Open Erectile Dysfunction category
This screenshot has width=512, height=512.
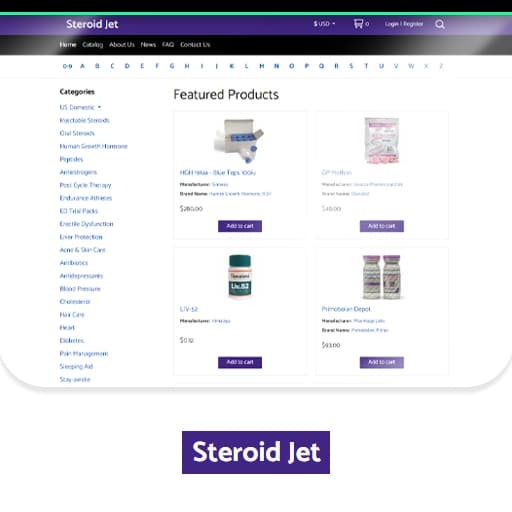[x=86, y=224]
